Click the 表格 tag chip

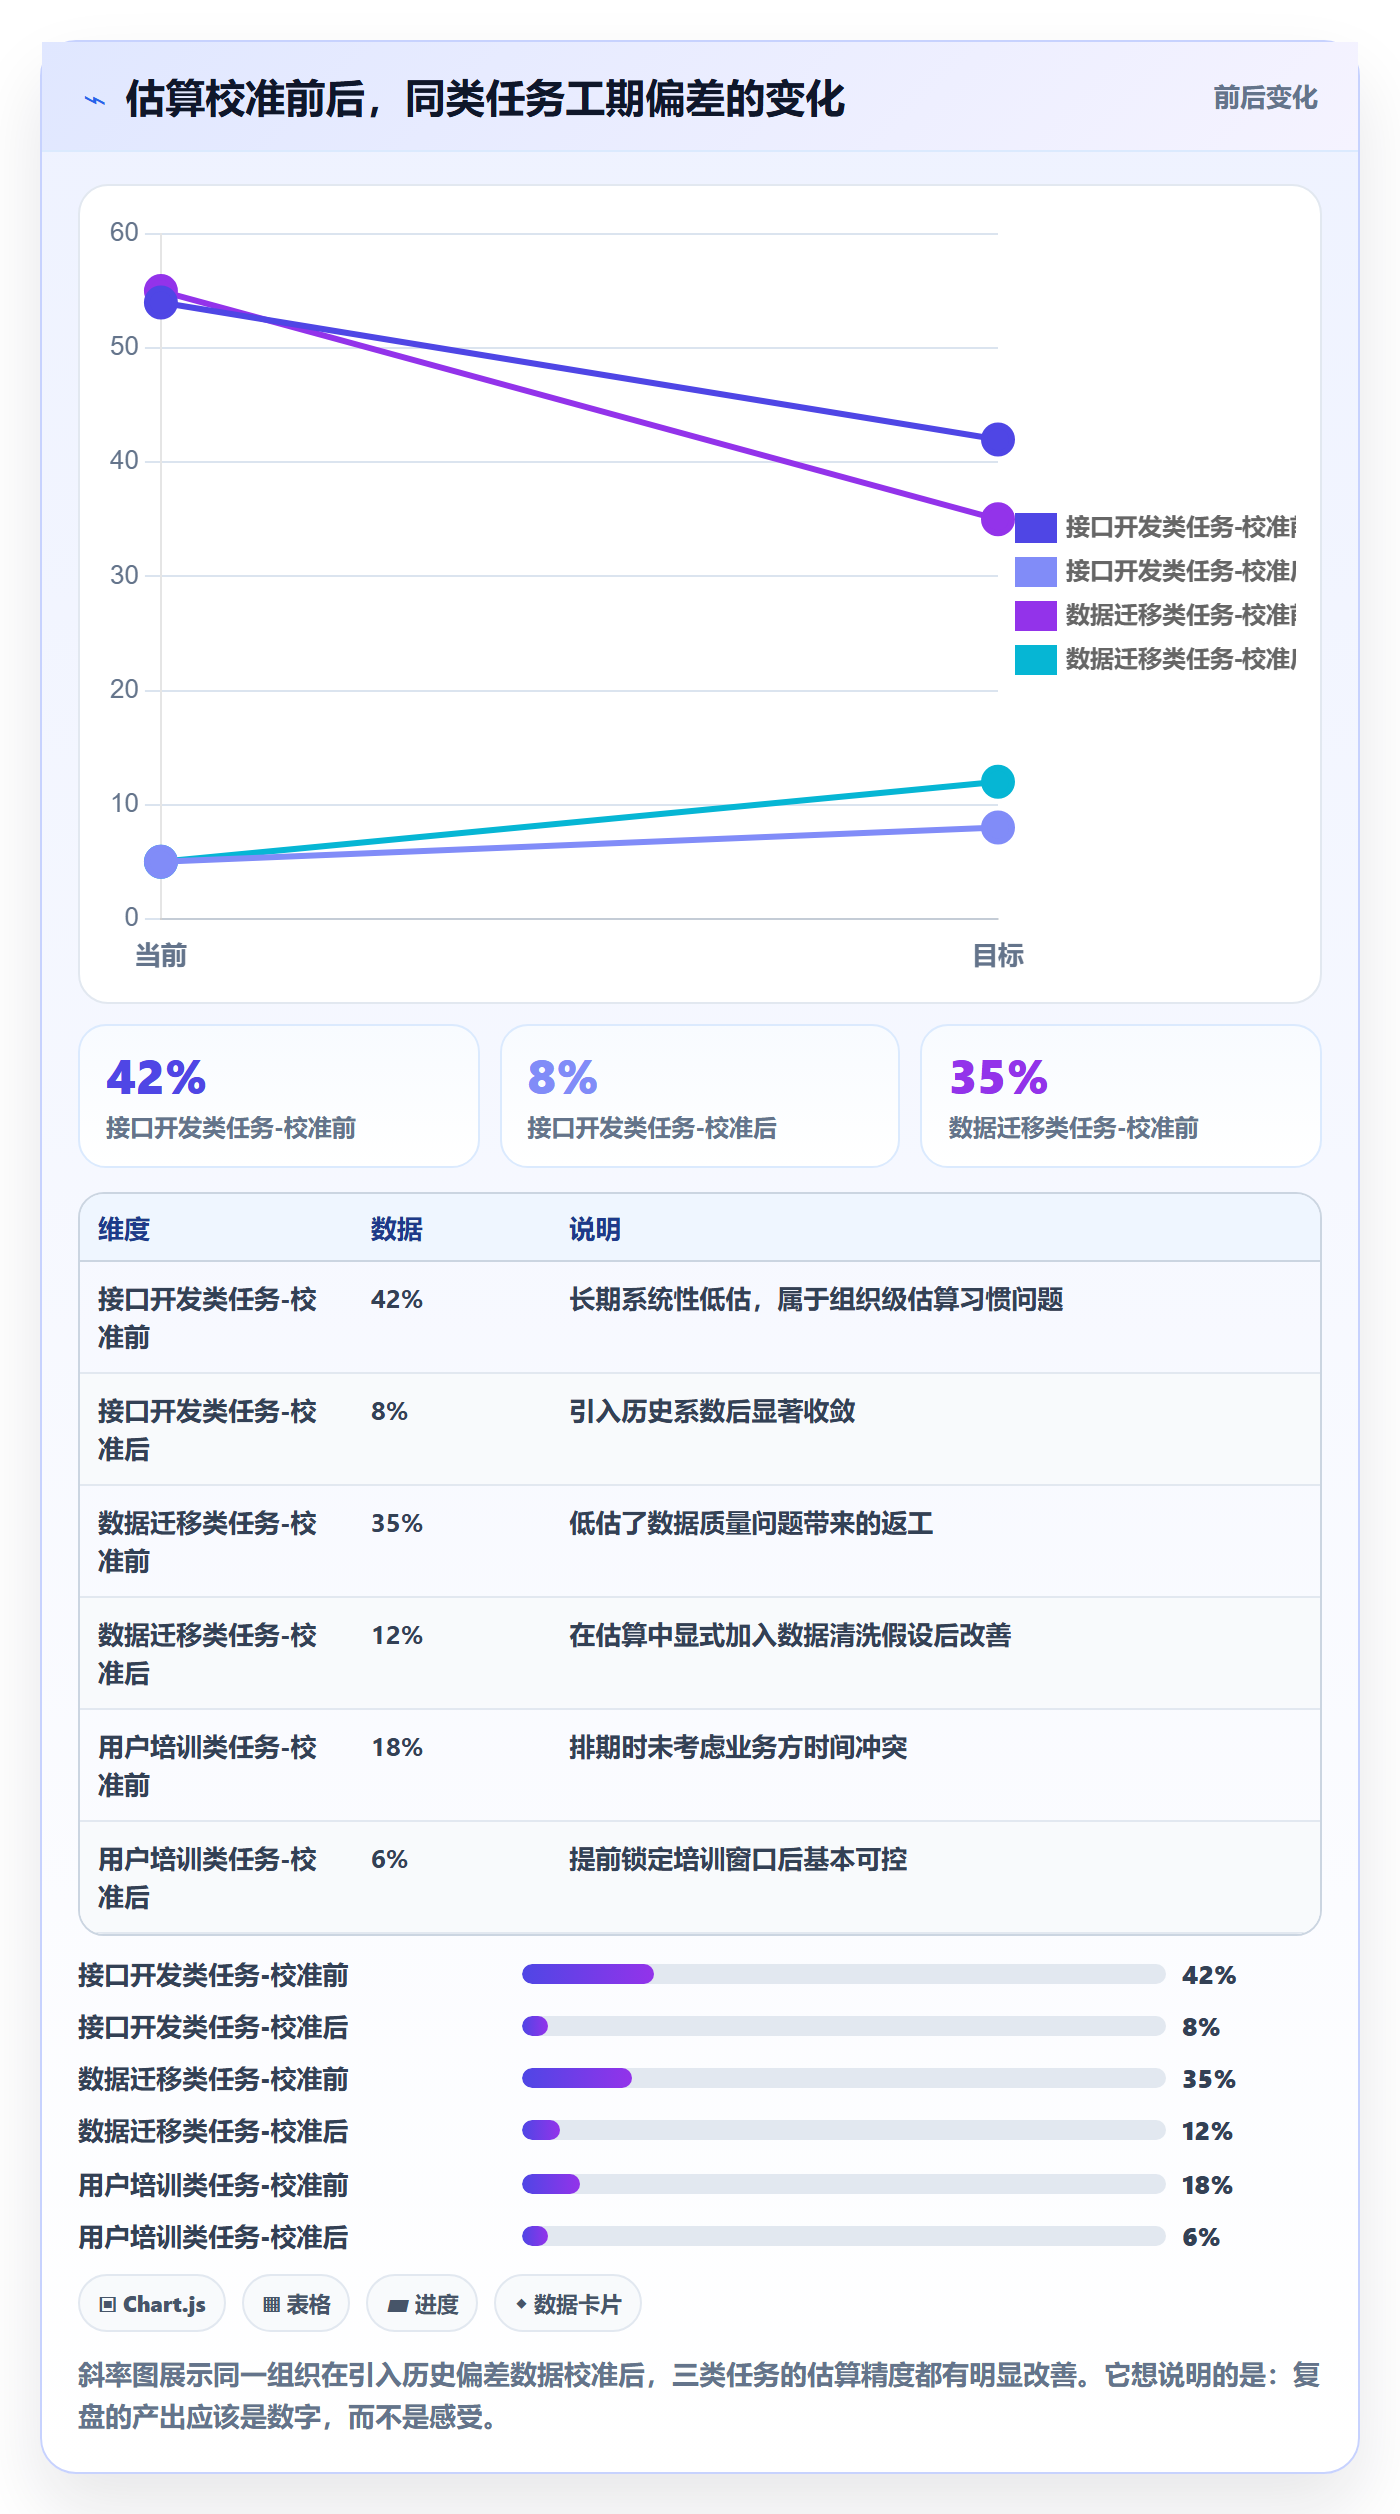[296, 2304]
